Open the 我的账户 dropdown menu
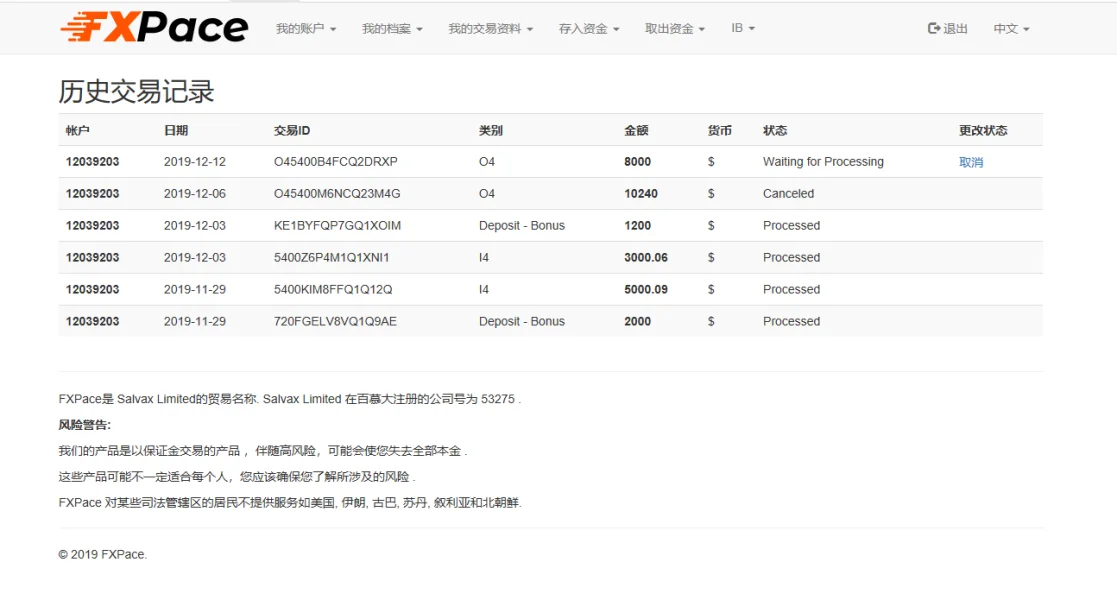 (x=306, y=29)
